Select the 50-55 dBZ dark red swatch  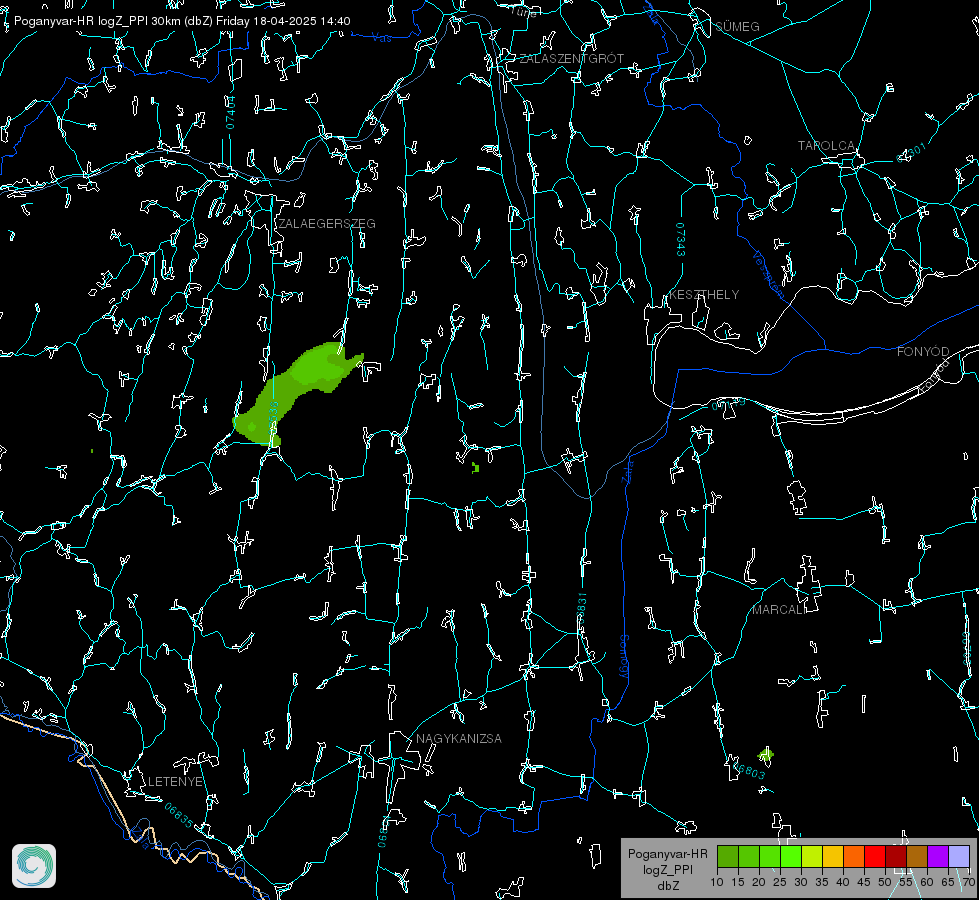point(895,856)
